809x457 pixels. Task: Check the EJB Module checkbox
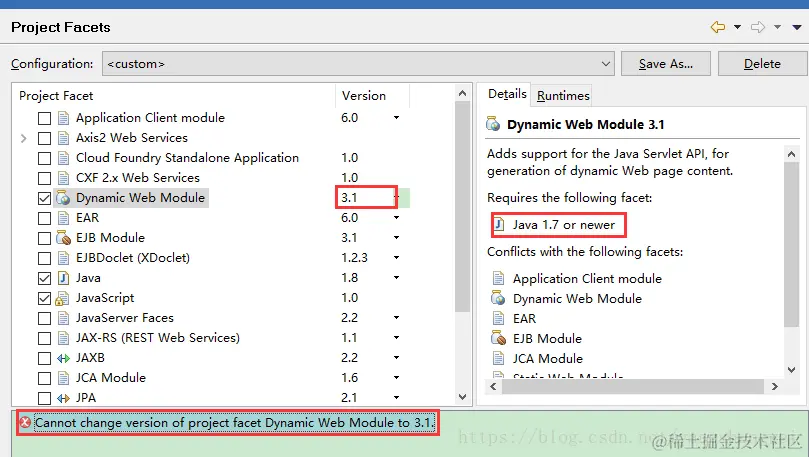coord(44,238)
